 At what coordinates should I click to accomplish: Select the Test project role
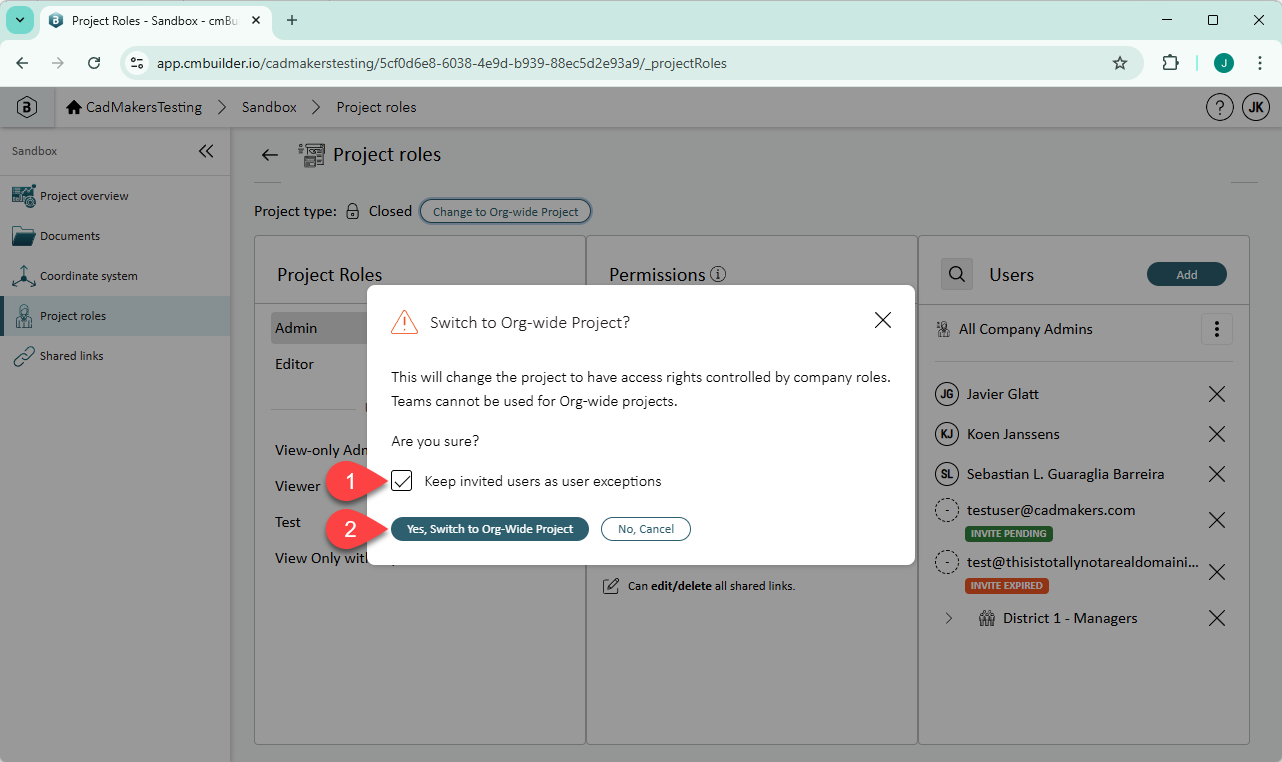[x=288, y=522]
